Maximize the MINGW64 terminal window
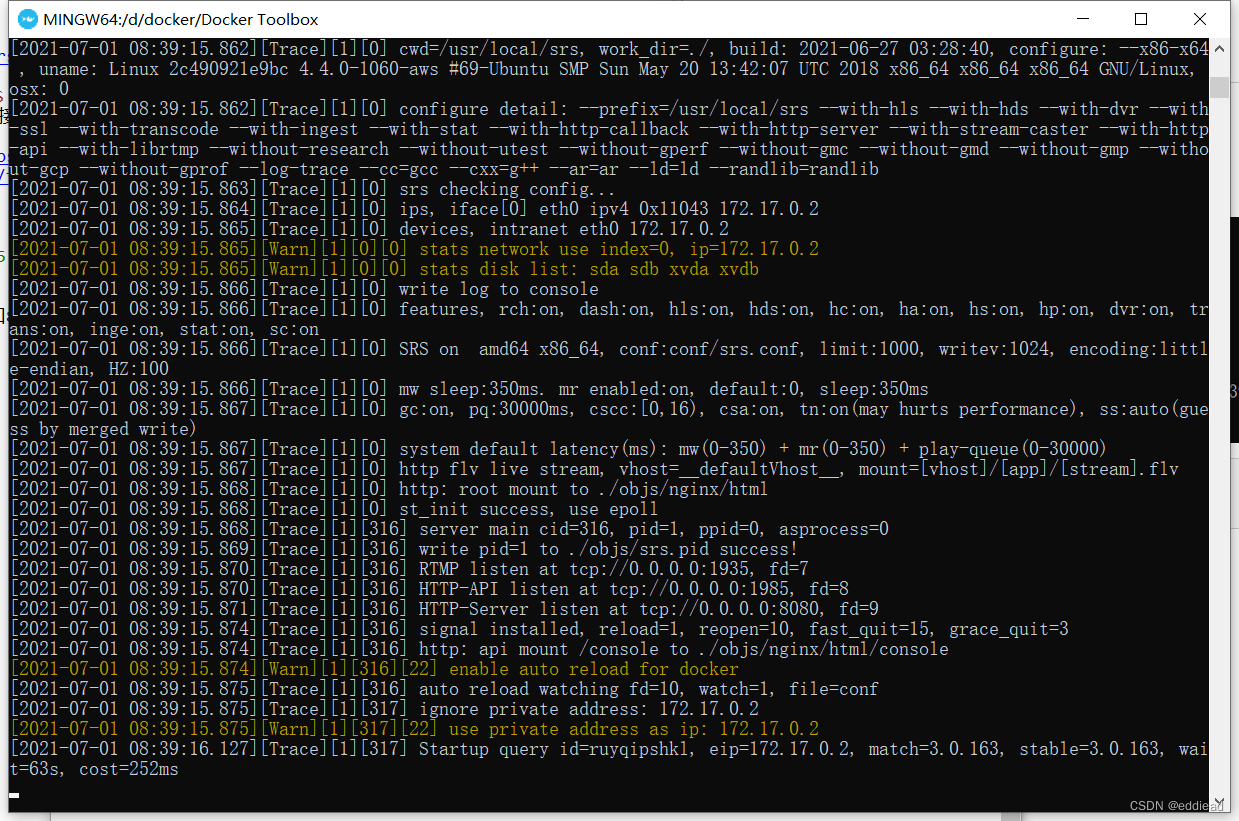 tap(1141, 19)
